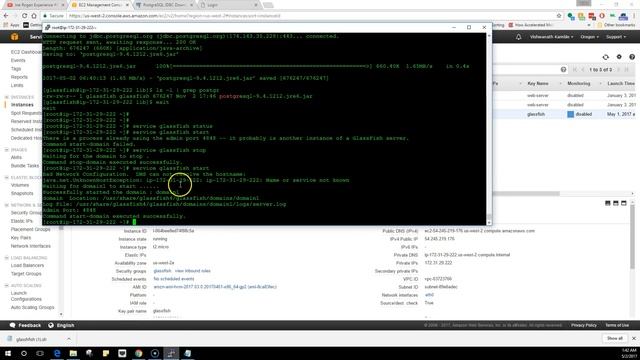Click Show all downloads button
Viewport: 640px width, 360px height.
(615, 338)
